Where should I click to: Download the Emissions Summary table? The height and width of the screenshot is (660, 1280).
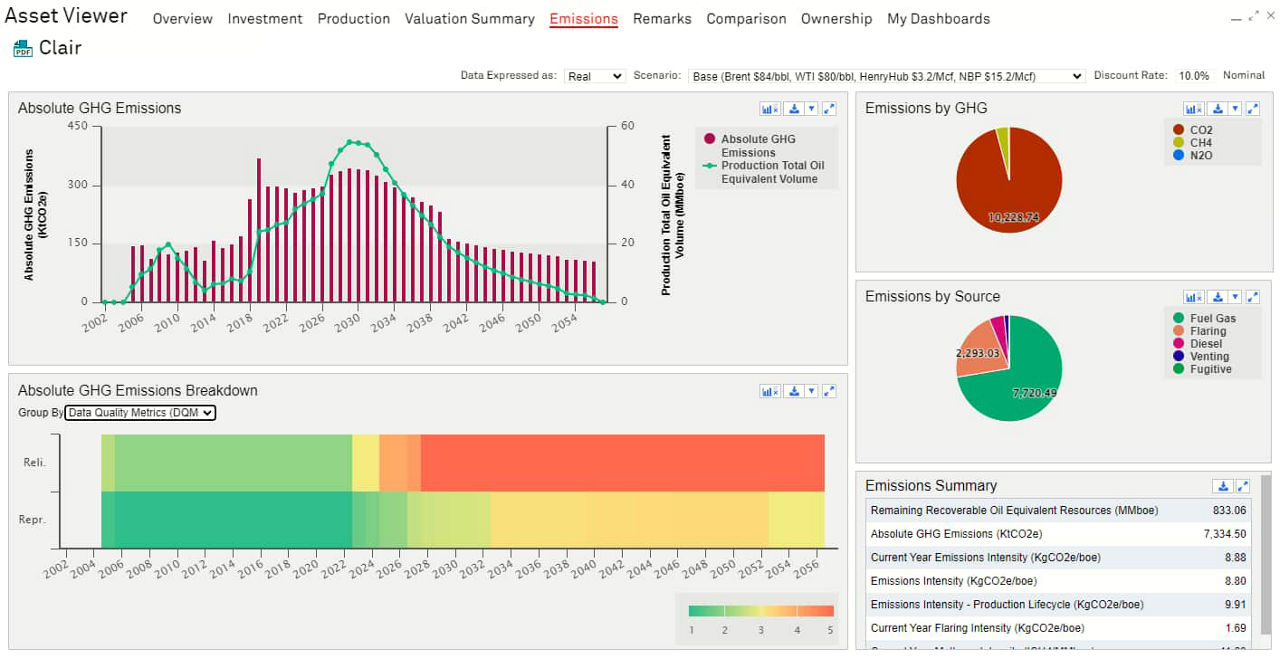click(x=1222, y=486)
